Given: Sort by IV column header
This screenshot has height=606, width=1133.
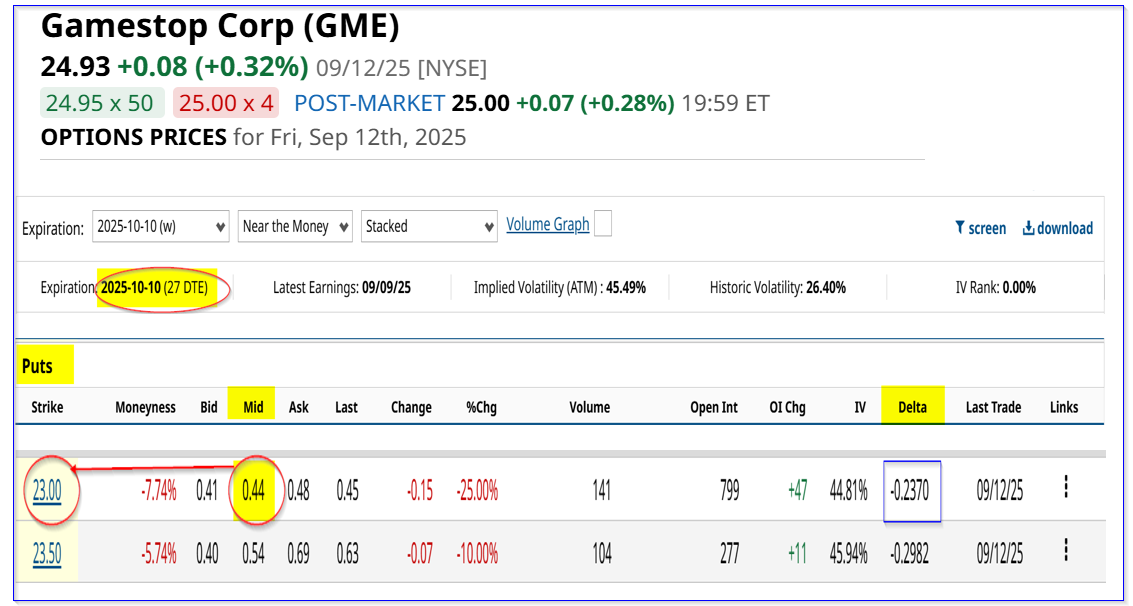Looking at the screenshot, I should coord(860,407).
